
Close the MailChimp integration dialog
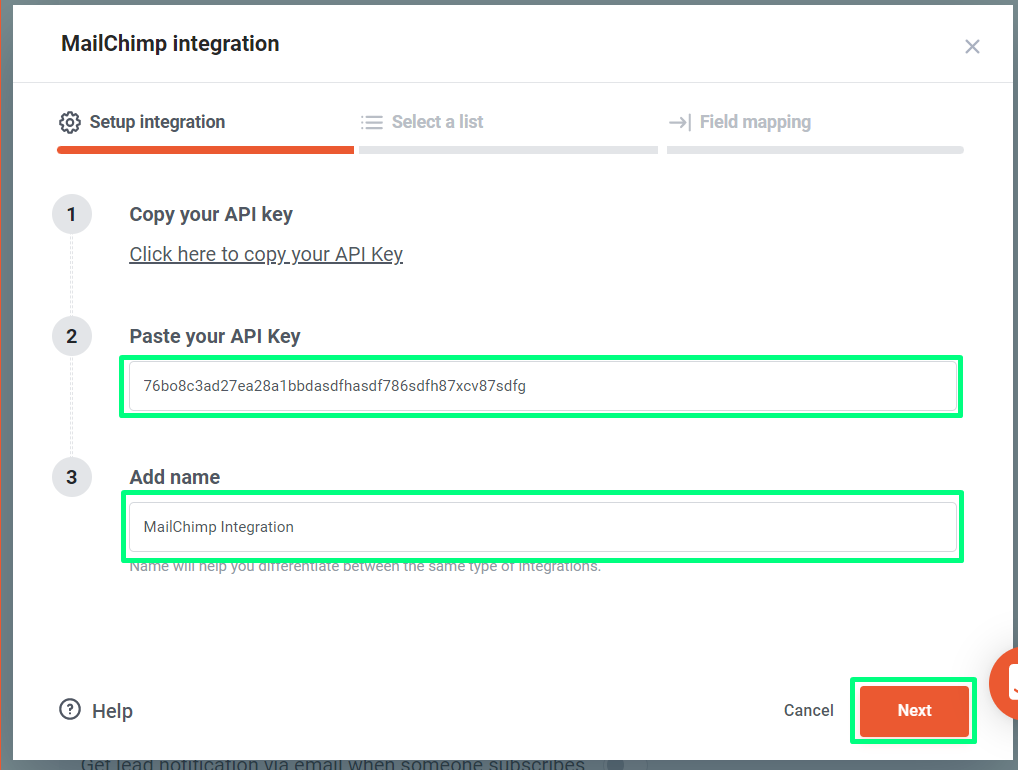click(972, 47)
